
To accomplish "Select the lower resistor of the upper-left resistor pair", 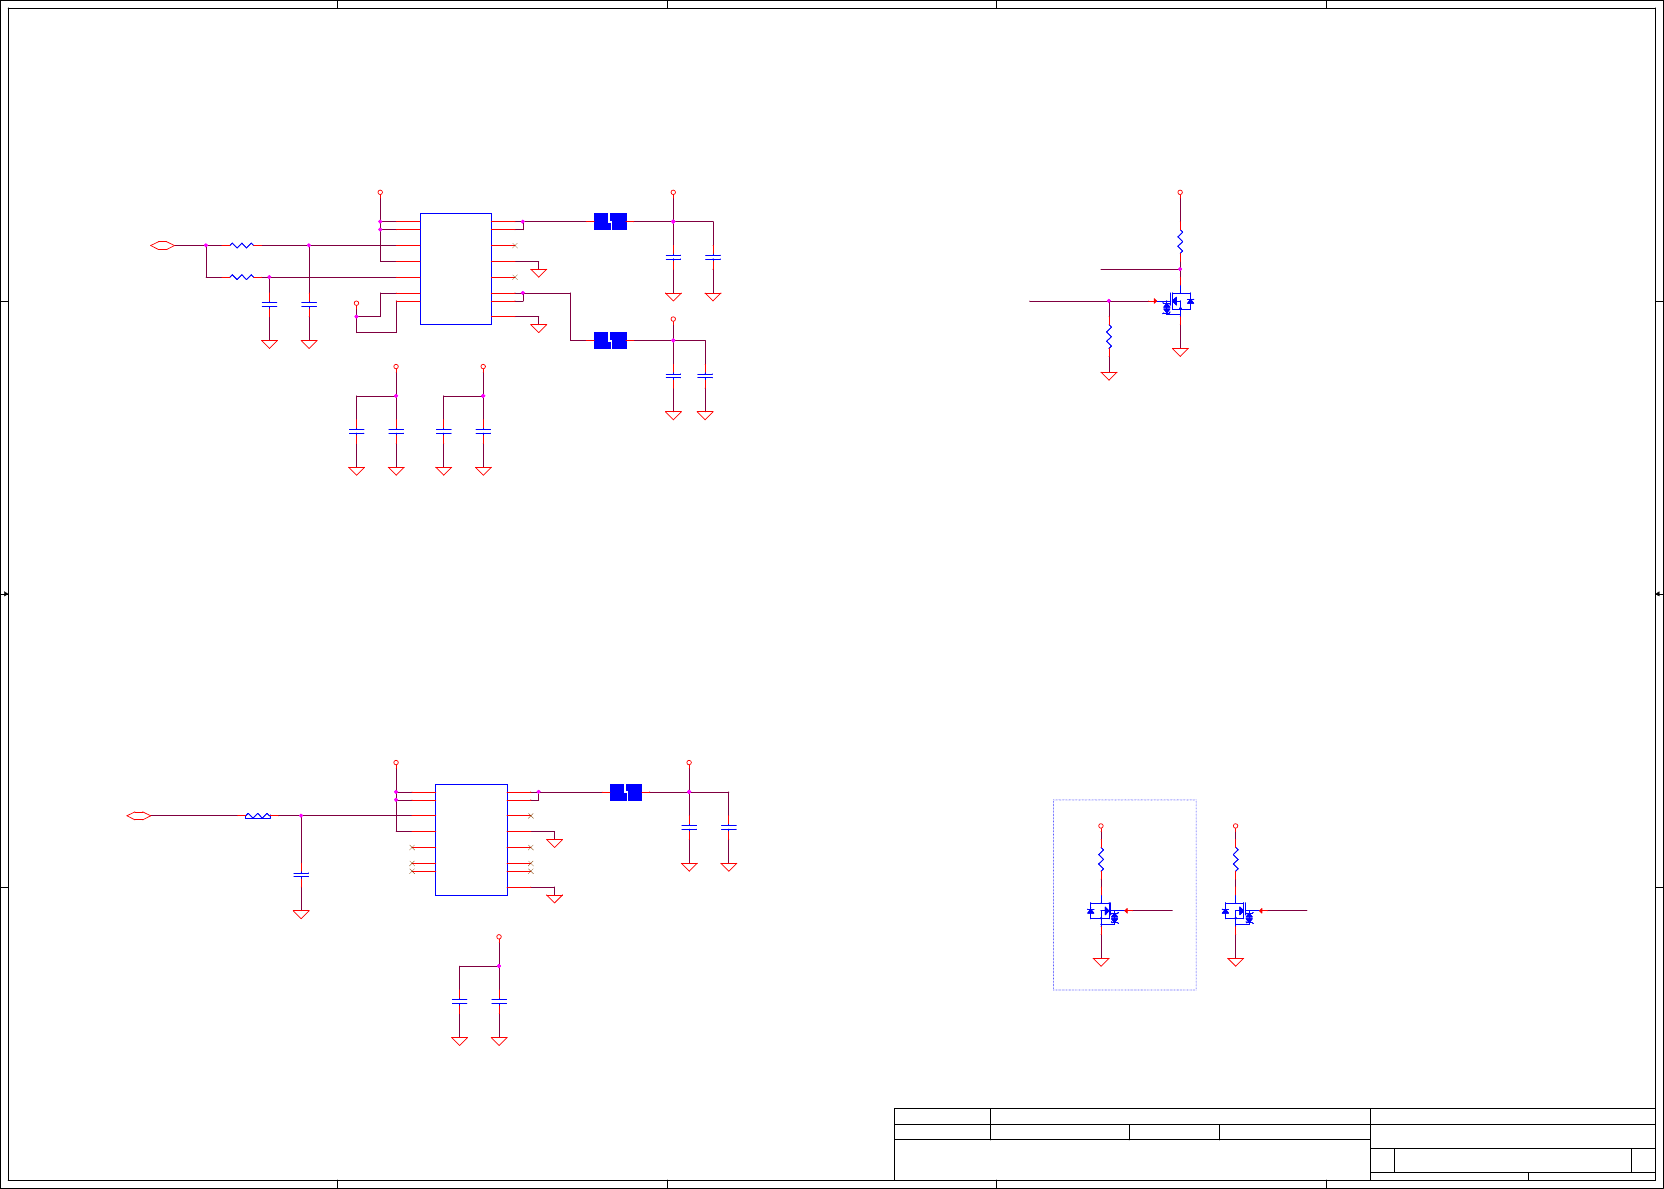I will 242,277.
